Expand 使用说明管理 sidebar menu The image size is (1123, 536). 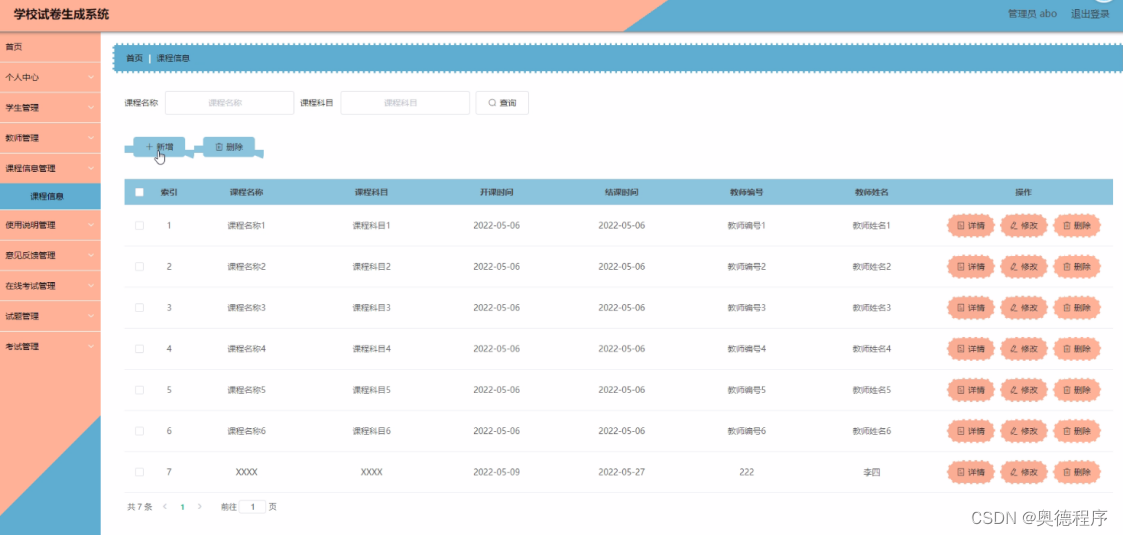(x=50, y=224)
